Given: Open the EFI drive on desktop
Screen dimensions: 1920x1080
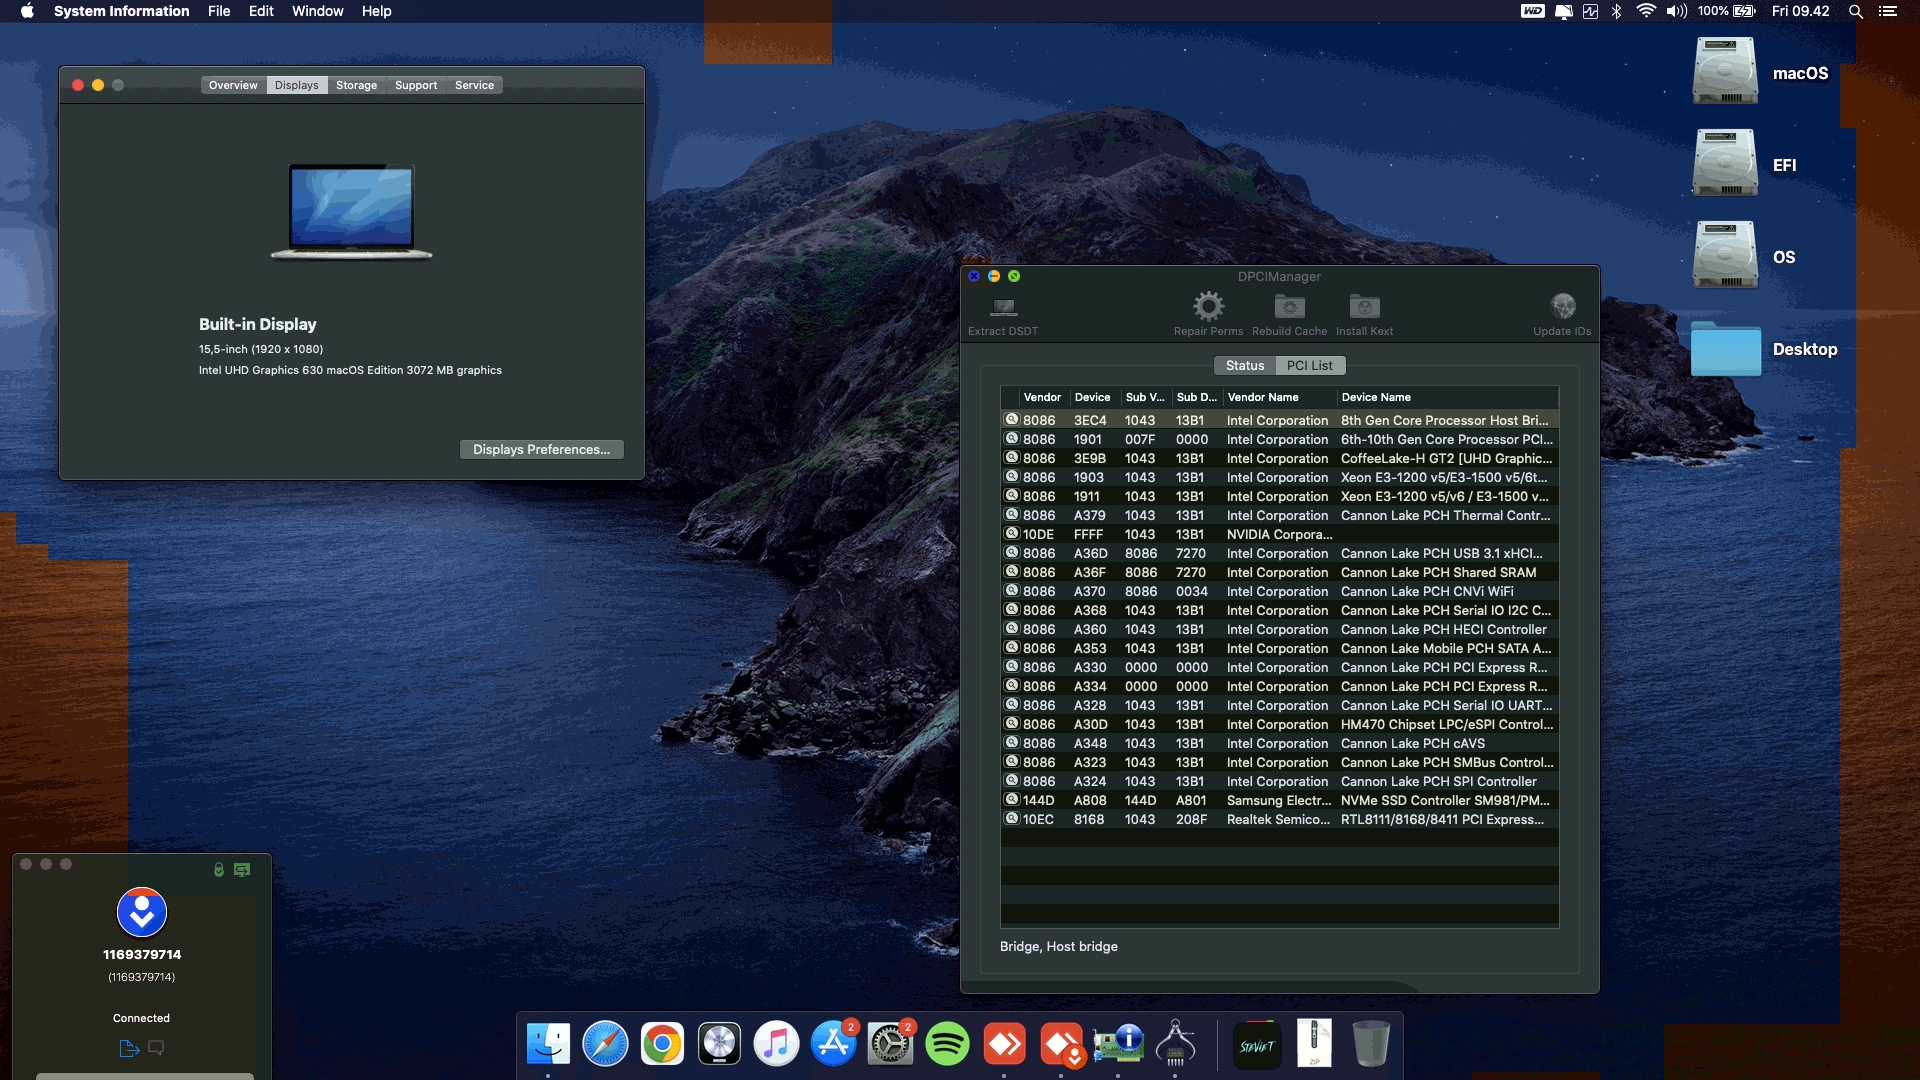Looking at the screenshot, I should pyautogui.click(x=1725, y=164).
